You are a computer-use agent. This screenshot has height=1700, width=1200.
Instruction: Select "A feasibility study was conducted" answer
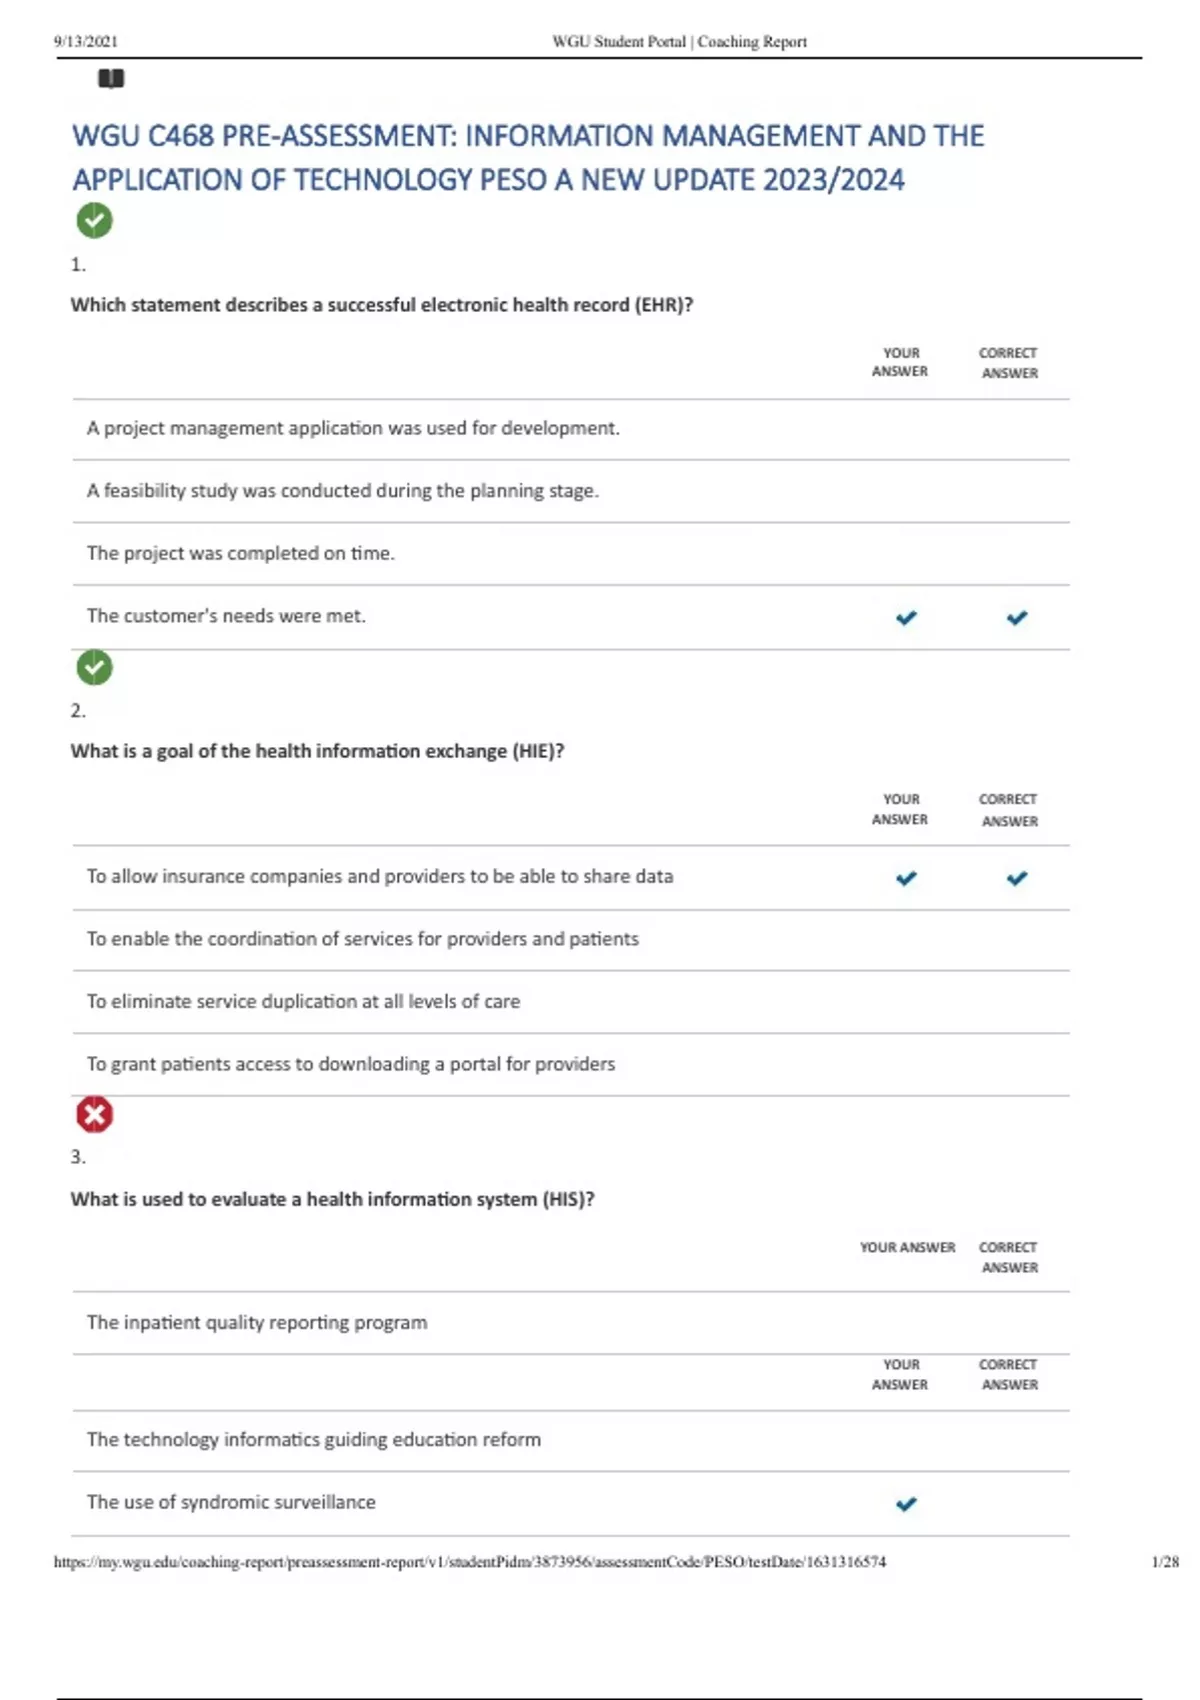click(342, 491)
